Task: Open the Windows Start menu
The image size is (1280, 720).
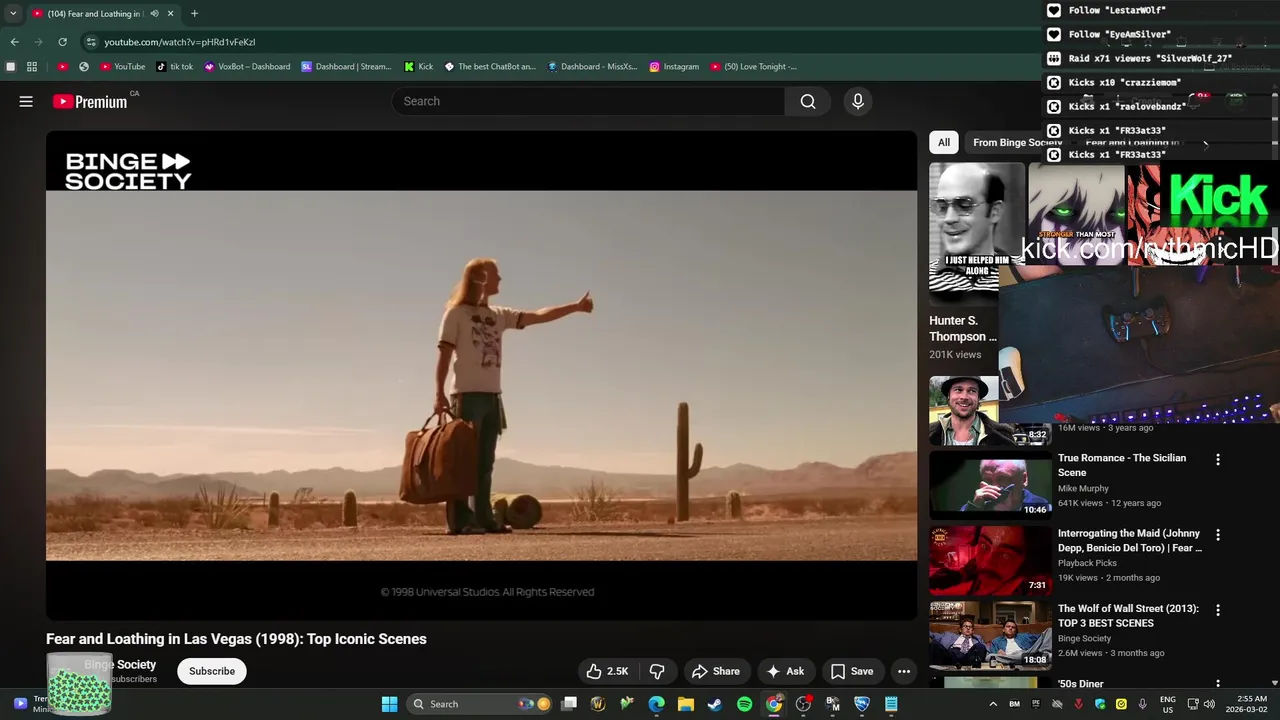Action: [x=389, y=704]
